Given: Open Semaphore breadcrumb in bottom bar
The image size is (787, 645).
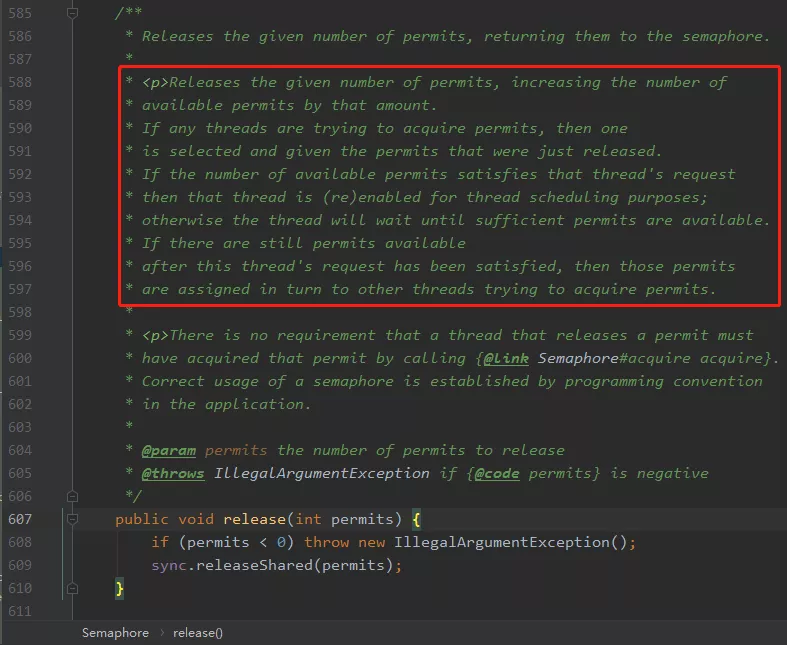Looking at the screenshot, I should (x=115, y=633).
